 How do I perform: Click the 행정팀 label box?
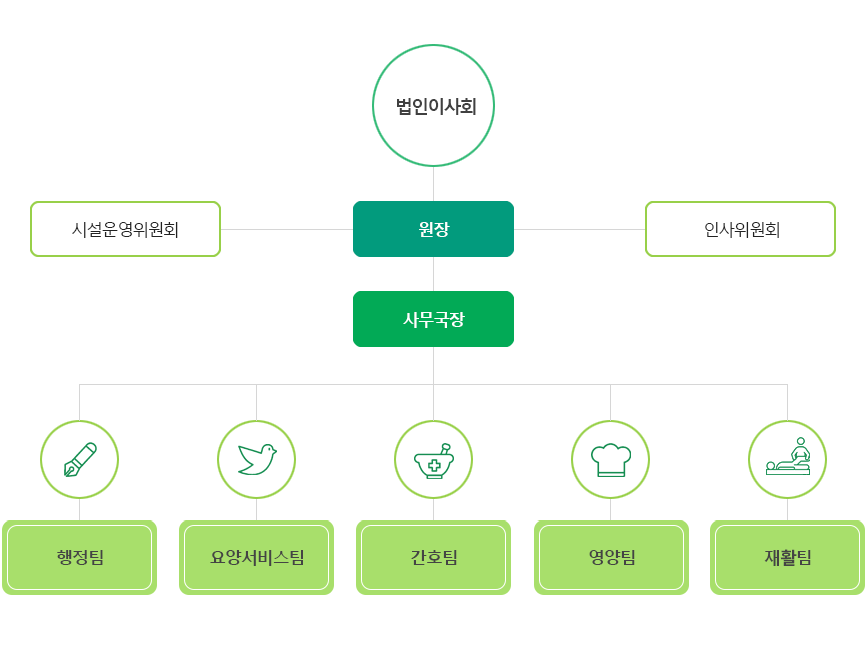pyautogui.click(x=79, y=557)
